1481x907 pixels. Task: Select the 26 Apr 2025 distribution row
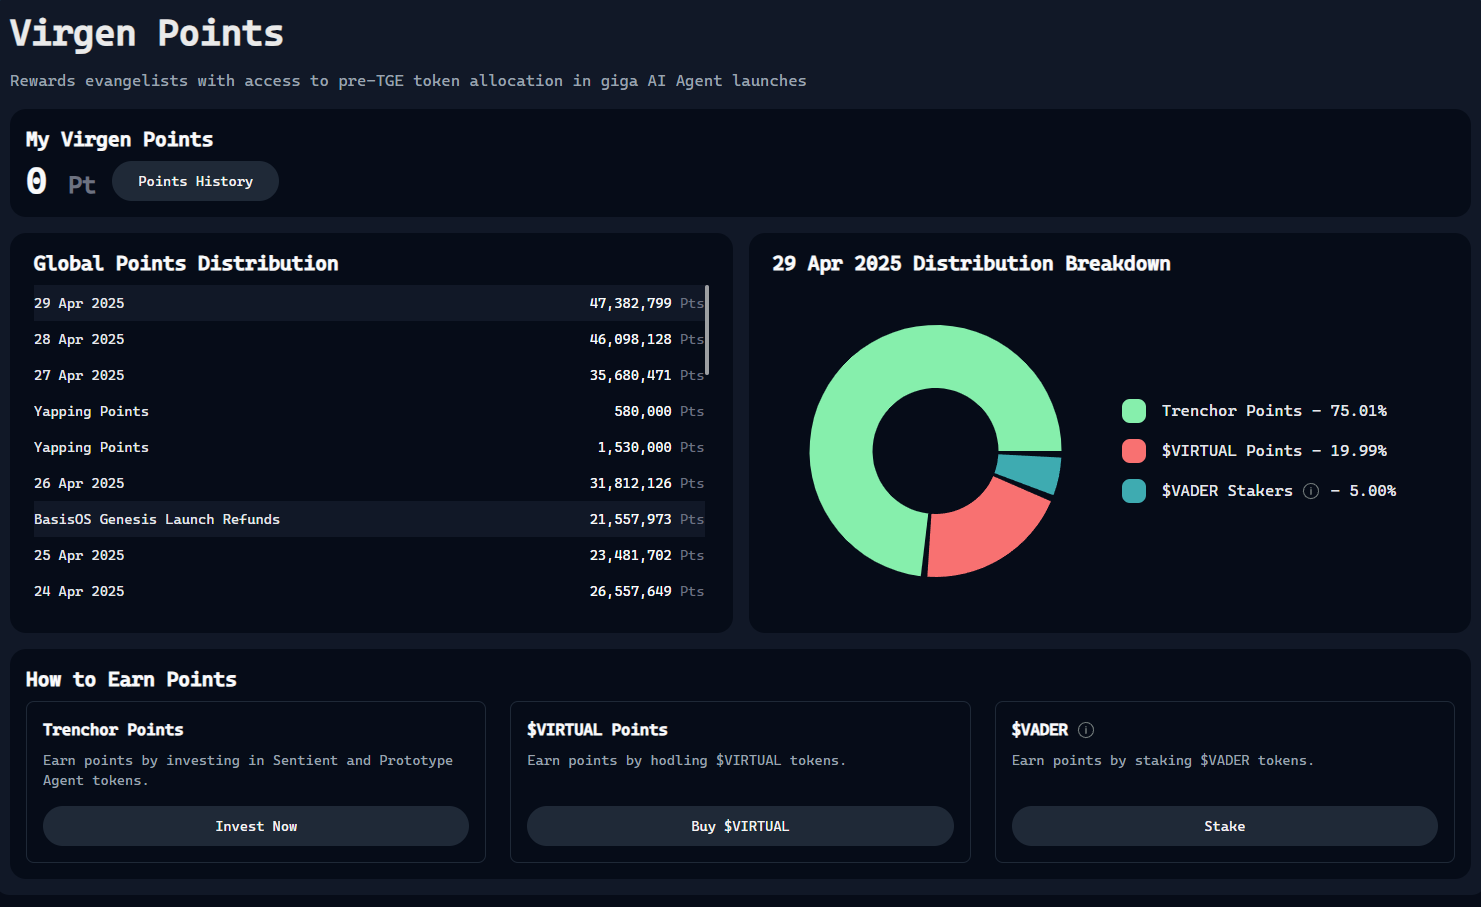click(368, 483)
